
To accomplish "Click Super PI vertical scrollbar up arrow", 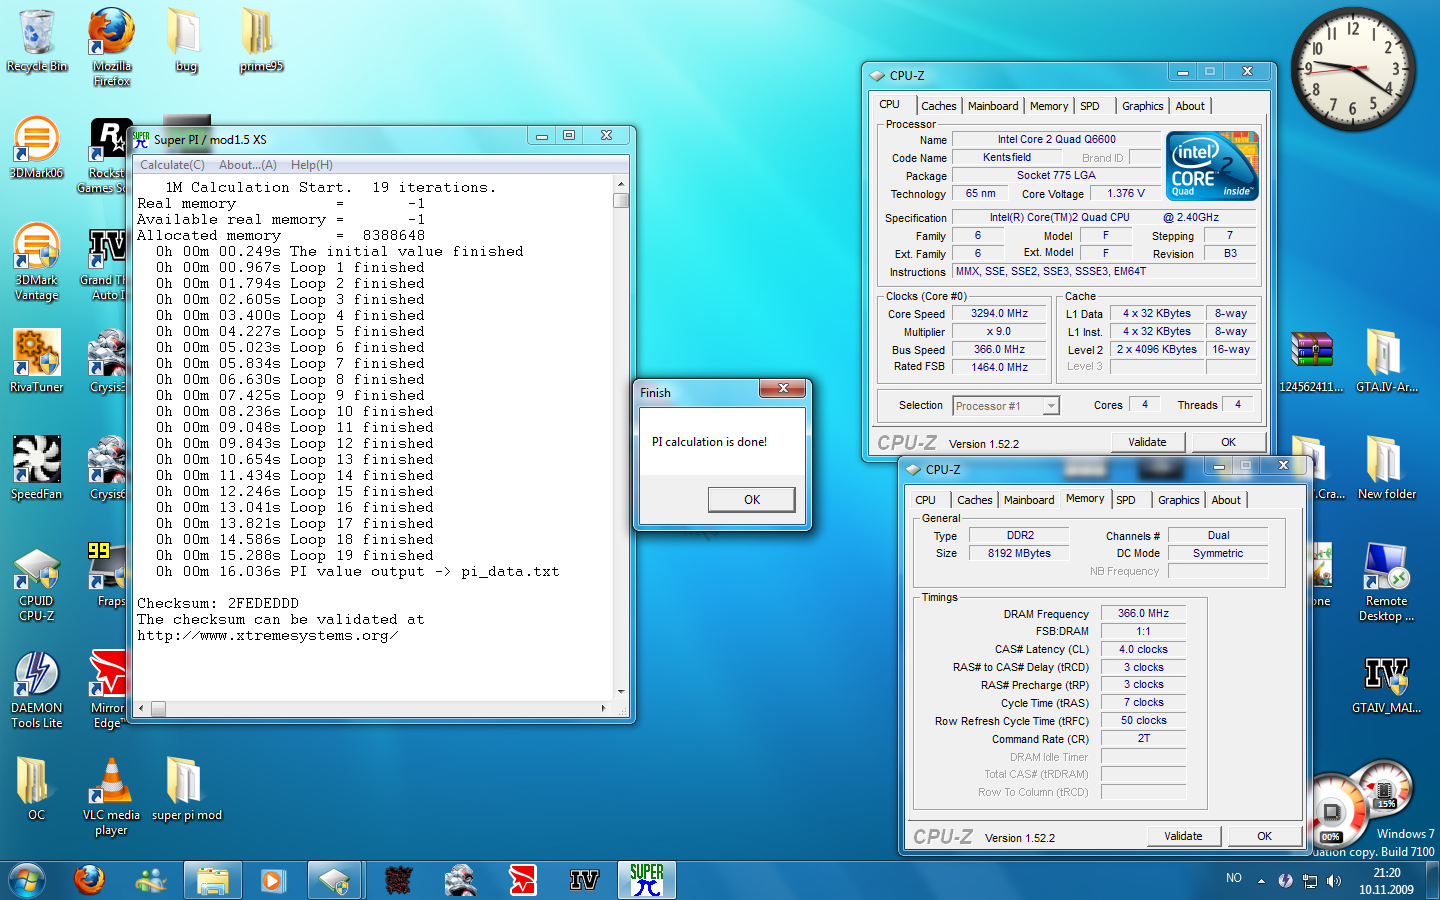I will point(621,184).
